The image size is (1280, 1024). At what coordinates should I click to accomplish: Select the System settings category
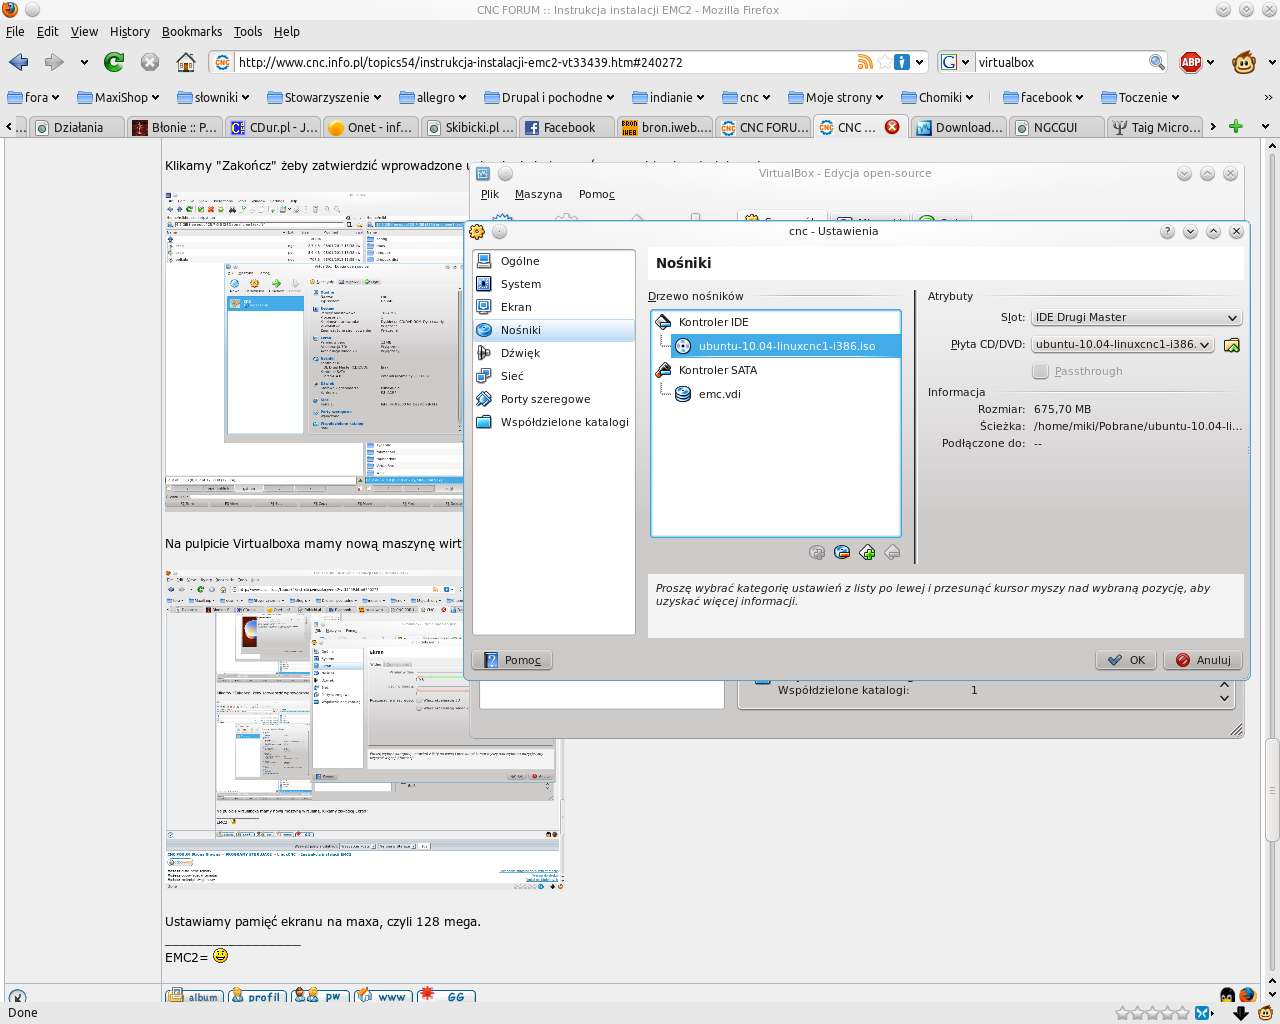554,284
